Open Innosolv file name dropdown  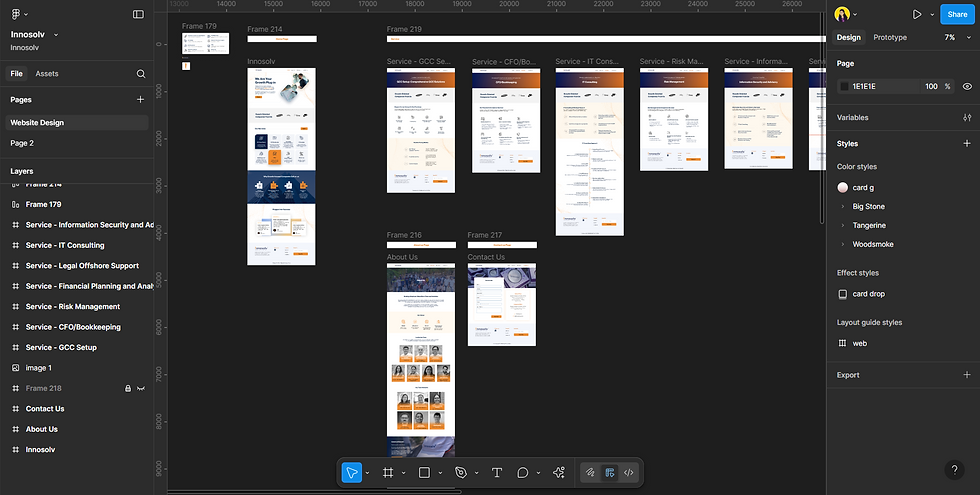coord(56,35)
